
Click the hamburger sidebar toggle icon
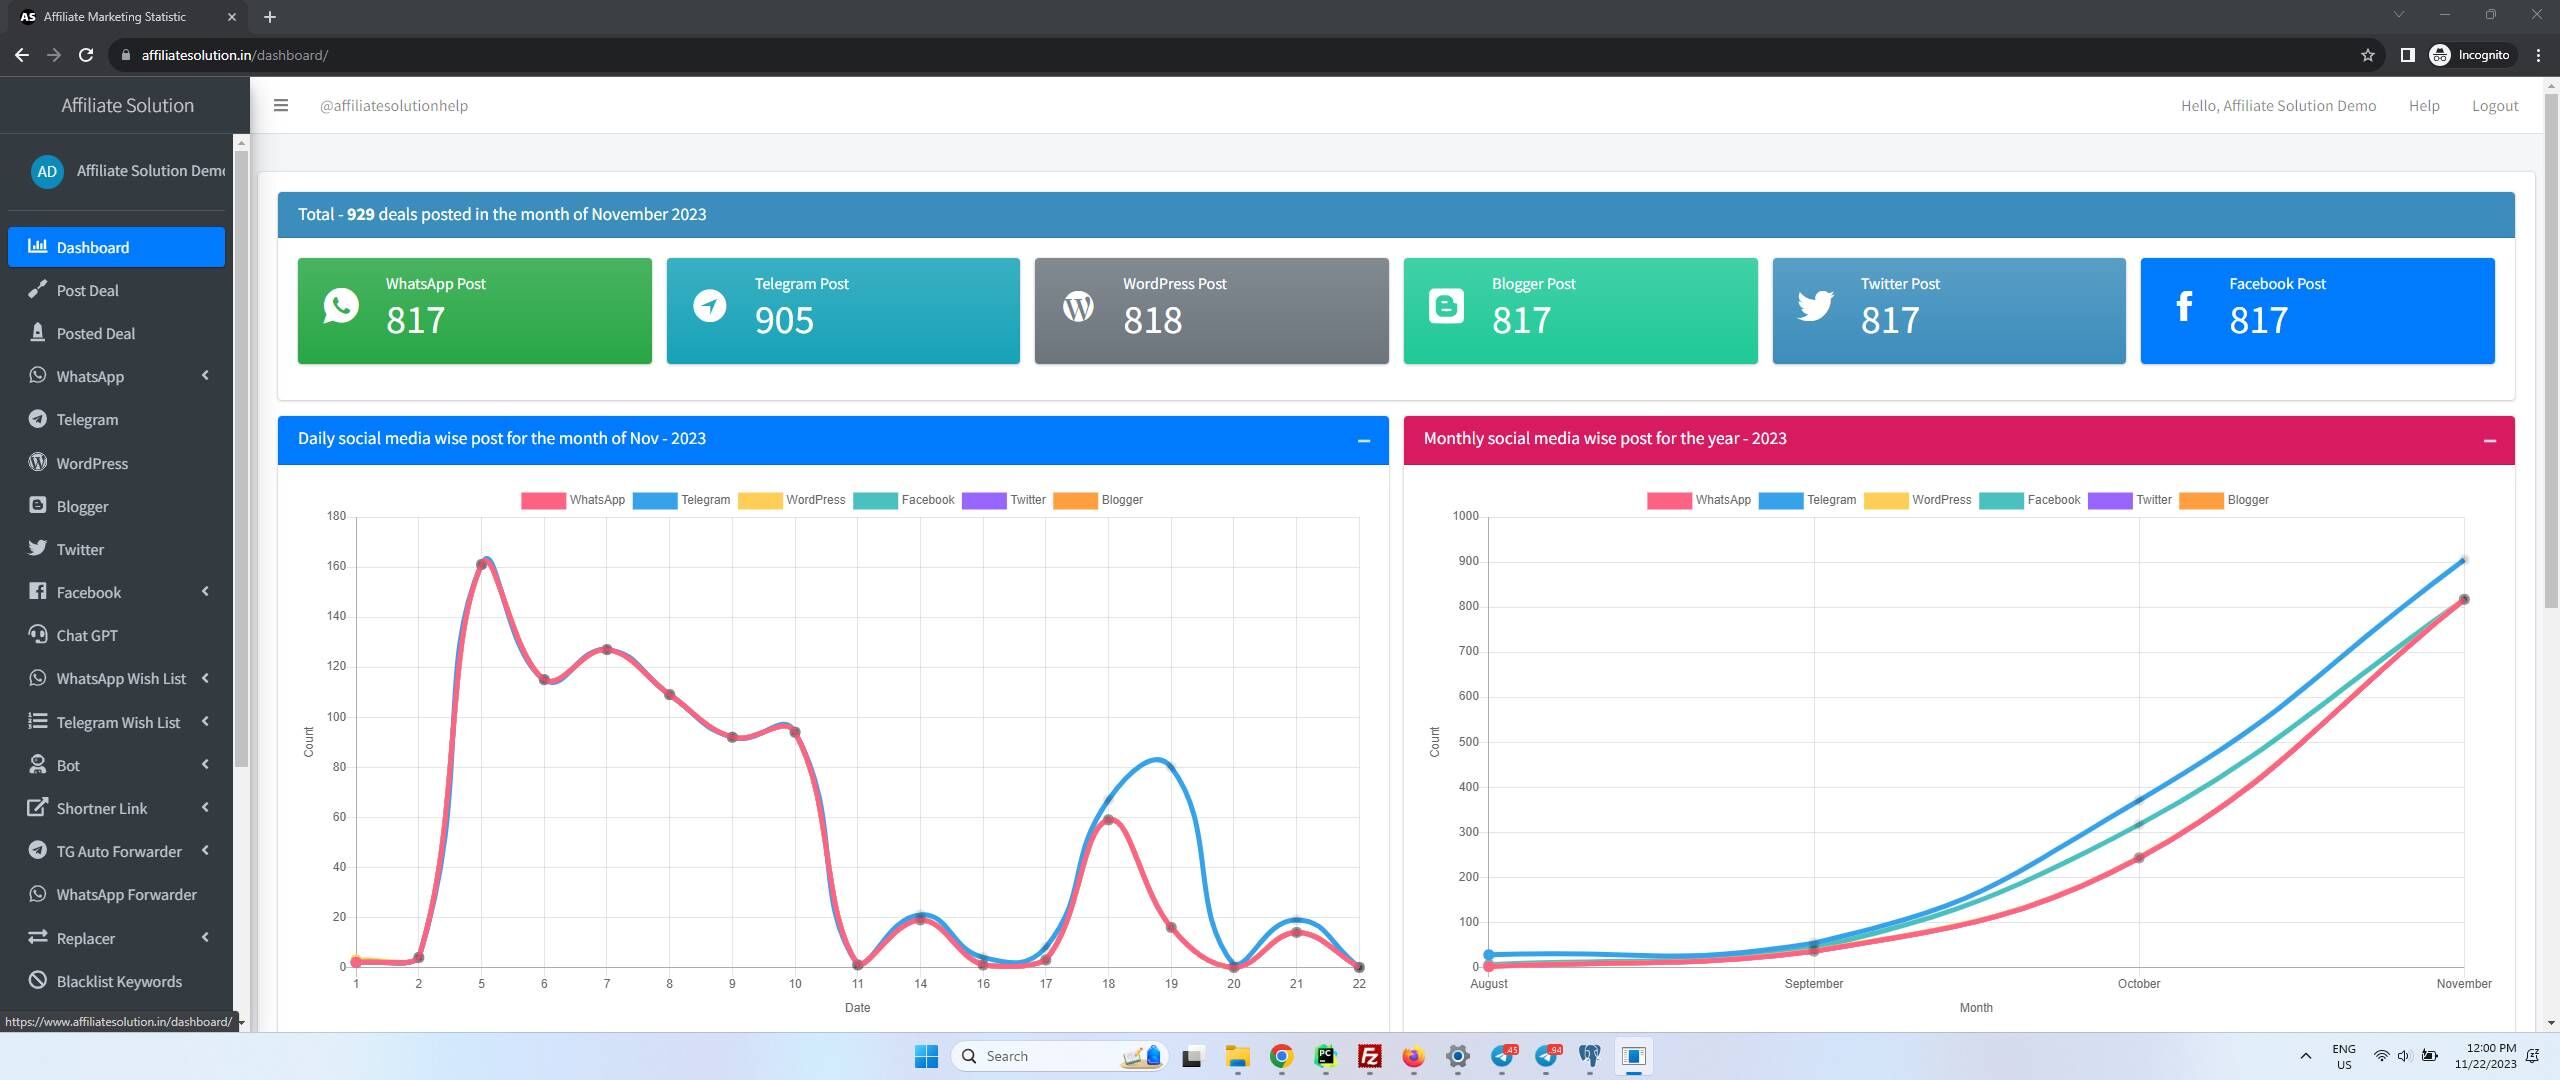point(281,105)
